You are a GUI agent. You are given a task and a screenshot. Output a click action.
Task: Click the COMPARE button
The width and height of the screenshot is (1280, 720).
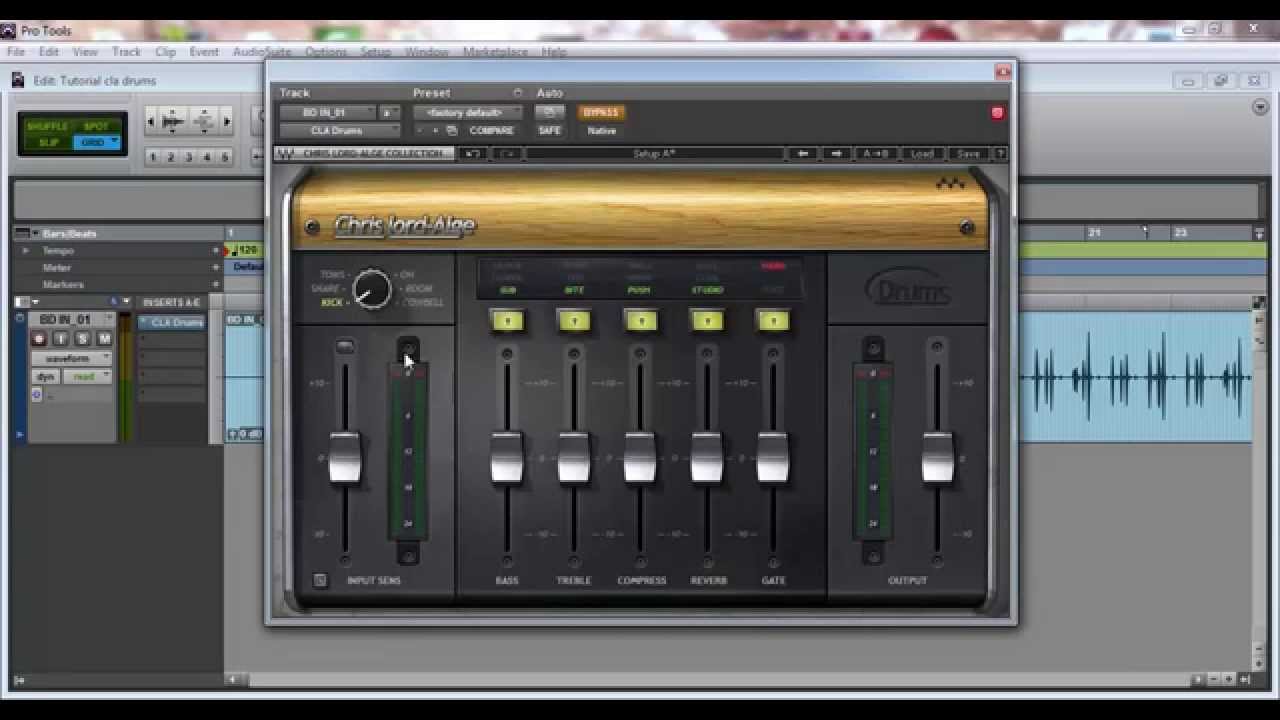(491, 130)
